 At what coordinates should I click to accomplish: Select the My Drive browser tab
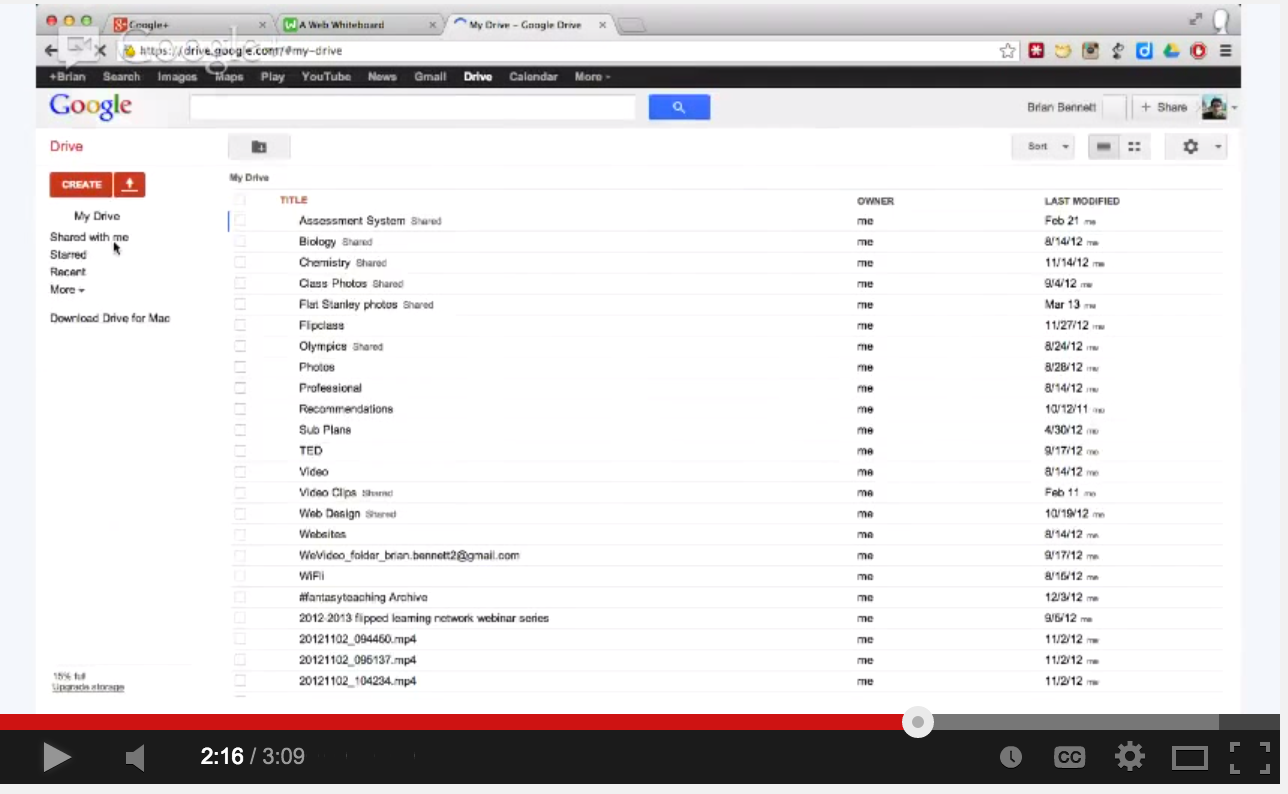click(530, 24)
